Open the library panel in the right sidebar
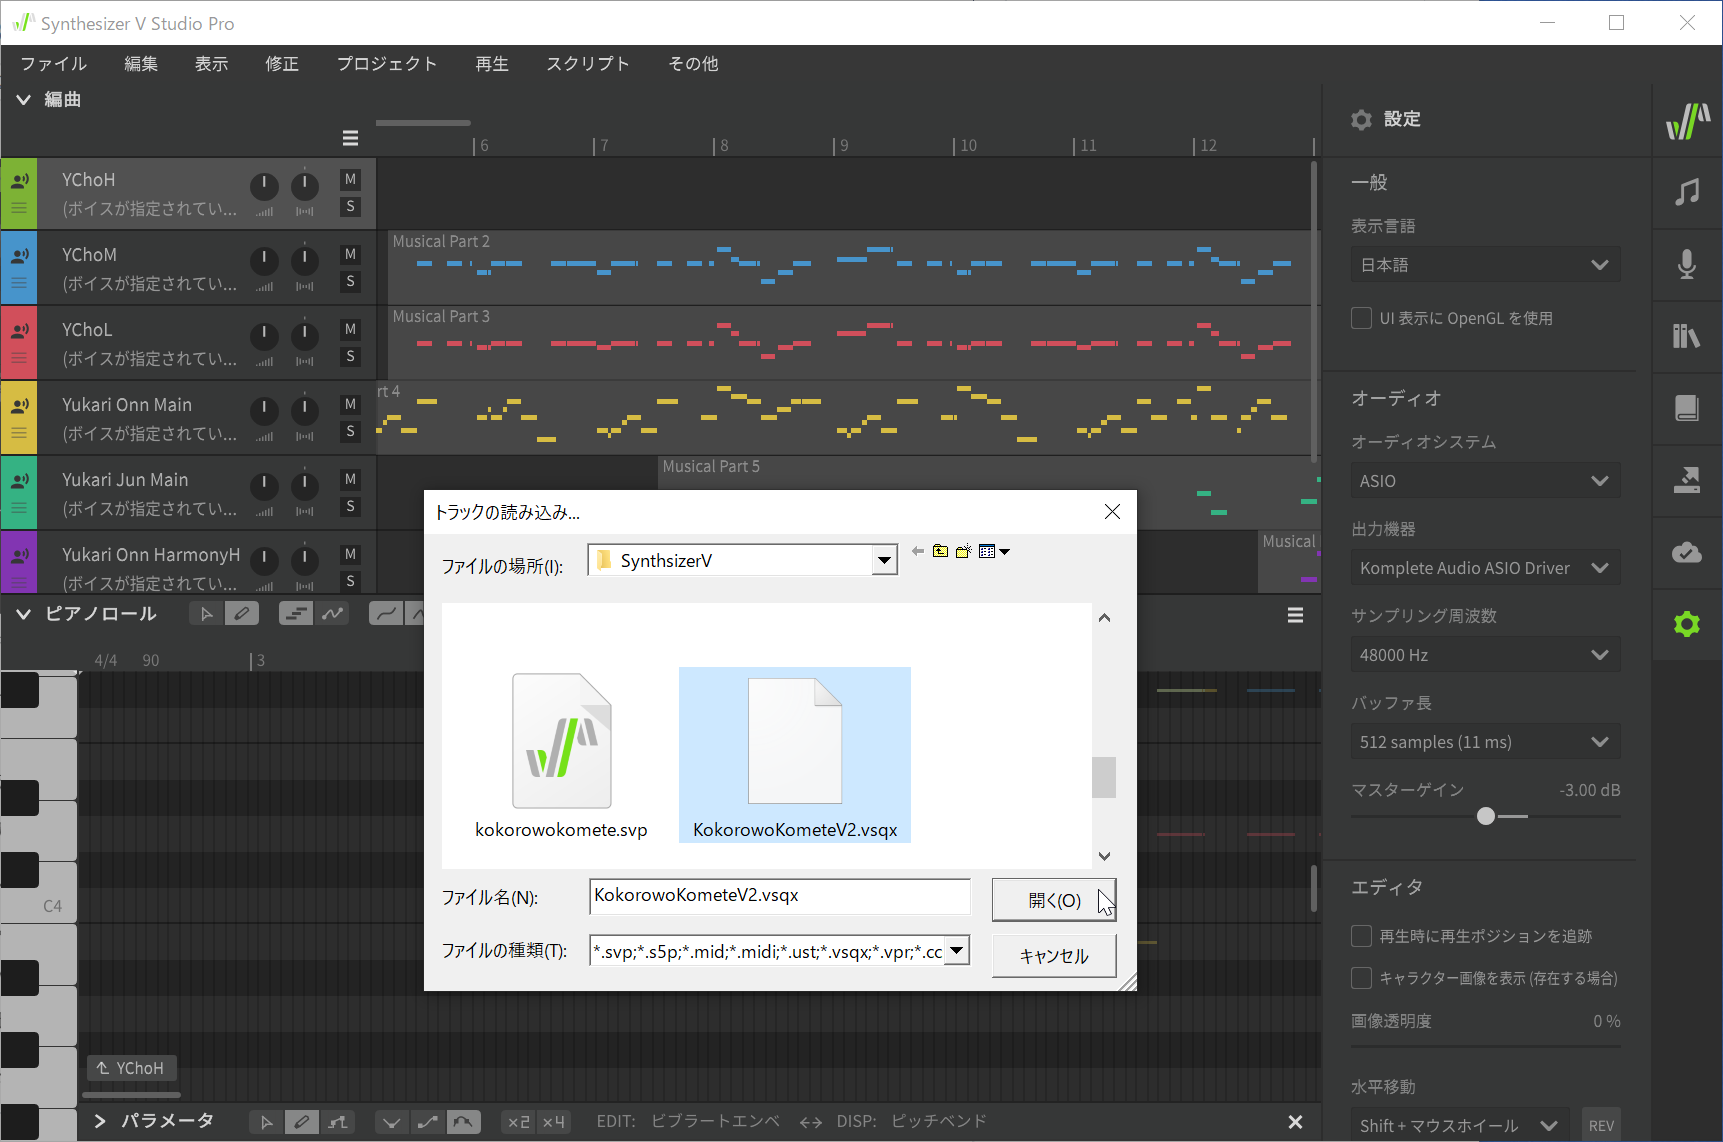This screenshot has height=1142, width=1723. (1687, 336)
